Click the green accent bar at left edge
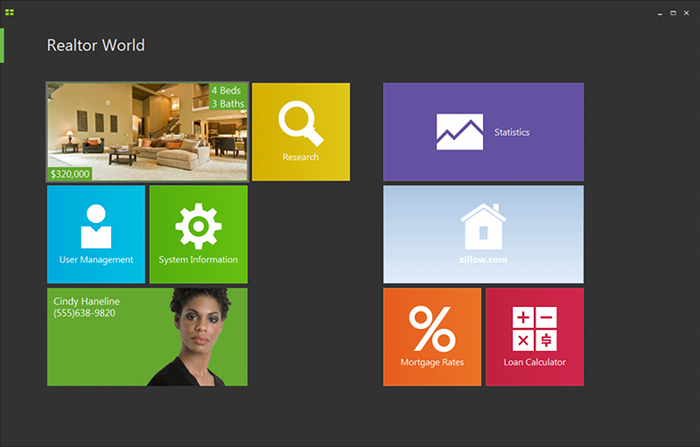Image resolution: width=700 pixels, height=447 pixels. [2, 46]
